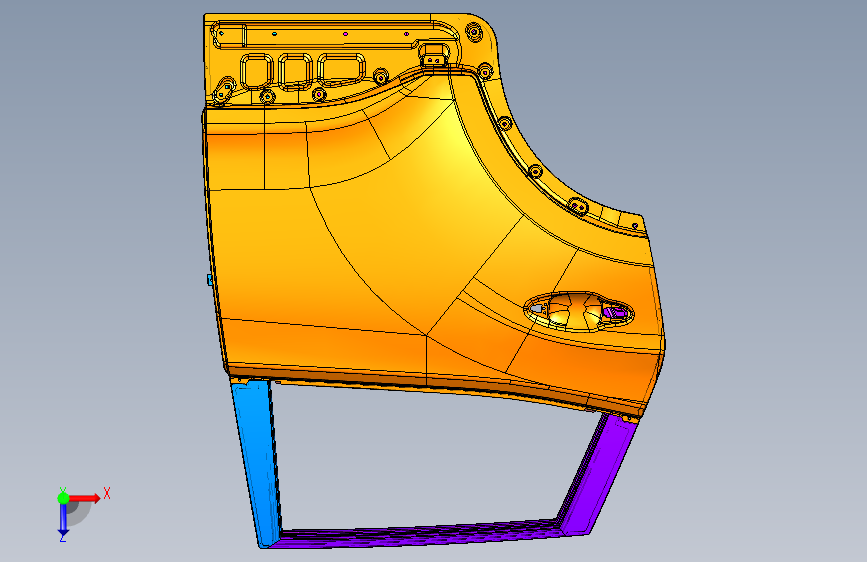Click the green Y axis dot on the triad
Image resolution: width=867 pixels, height=562 pixels.
pyautogui.click(x=63, y=498)
